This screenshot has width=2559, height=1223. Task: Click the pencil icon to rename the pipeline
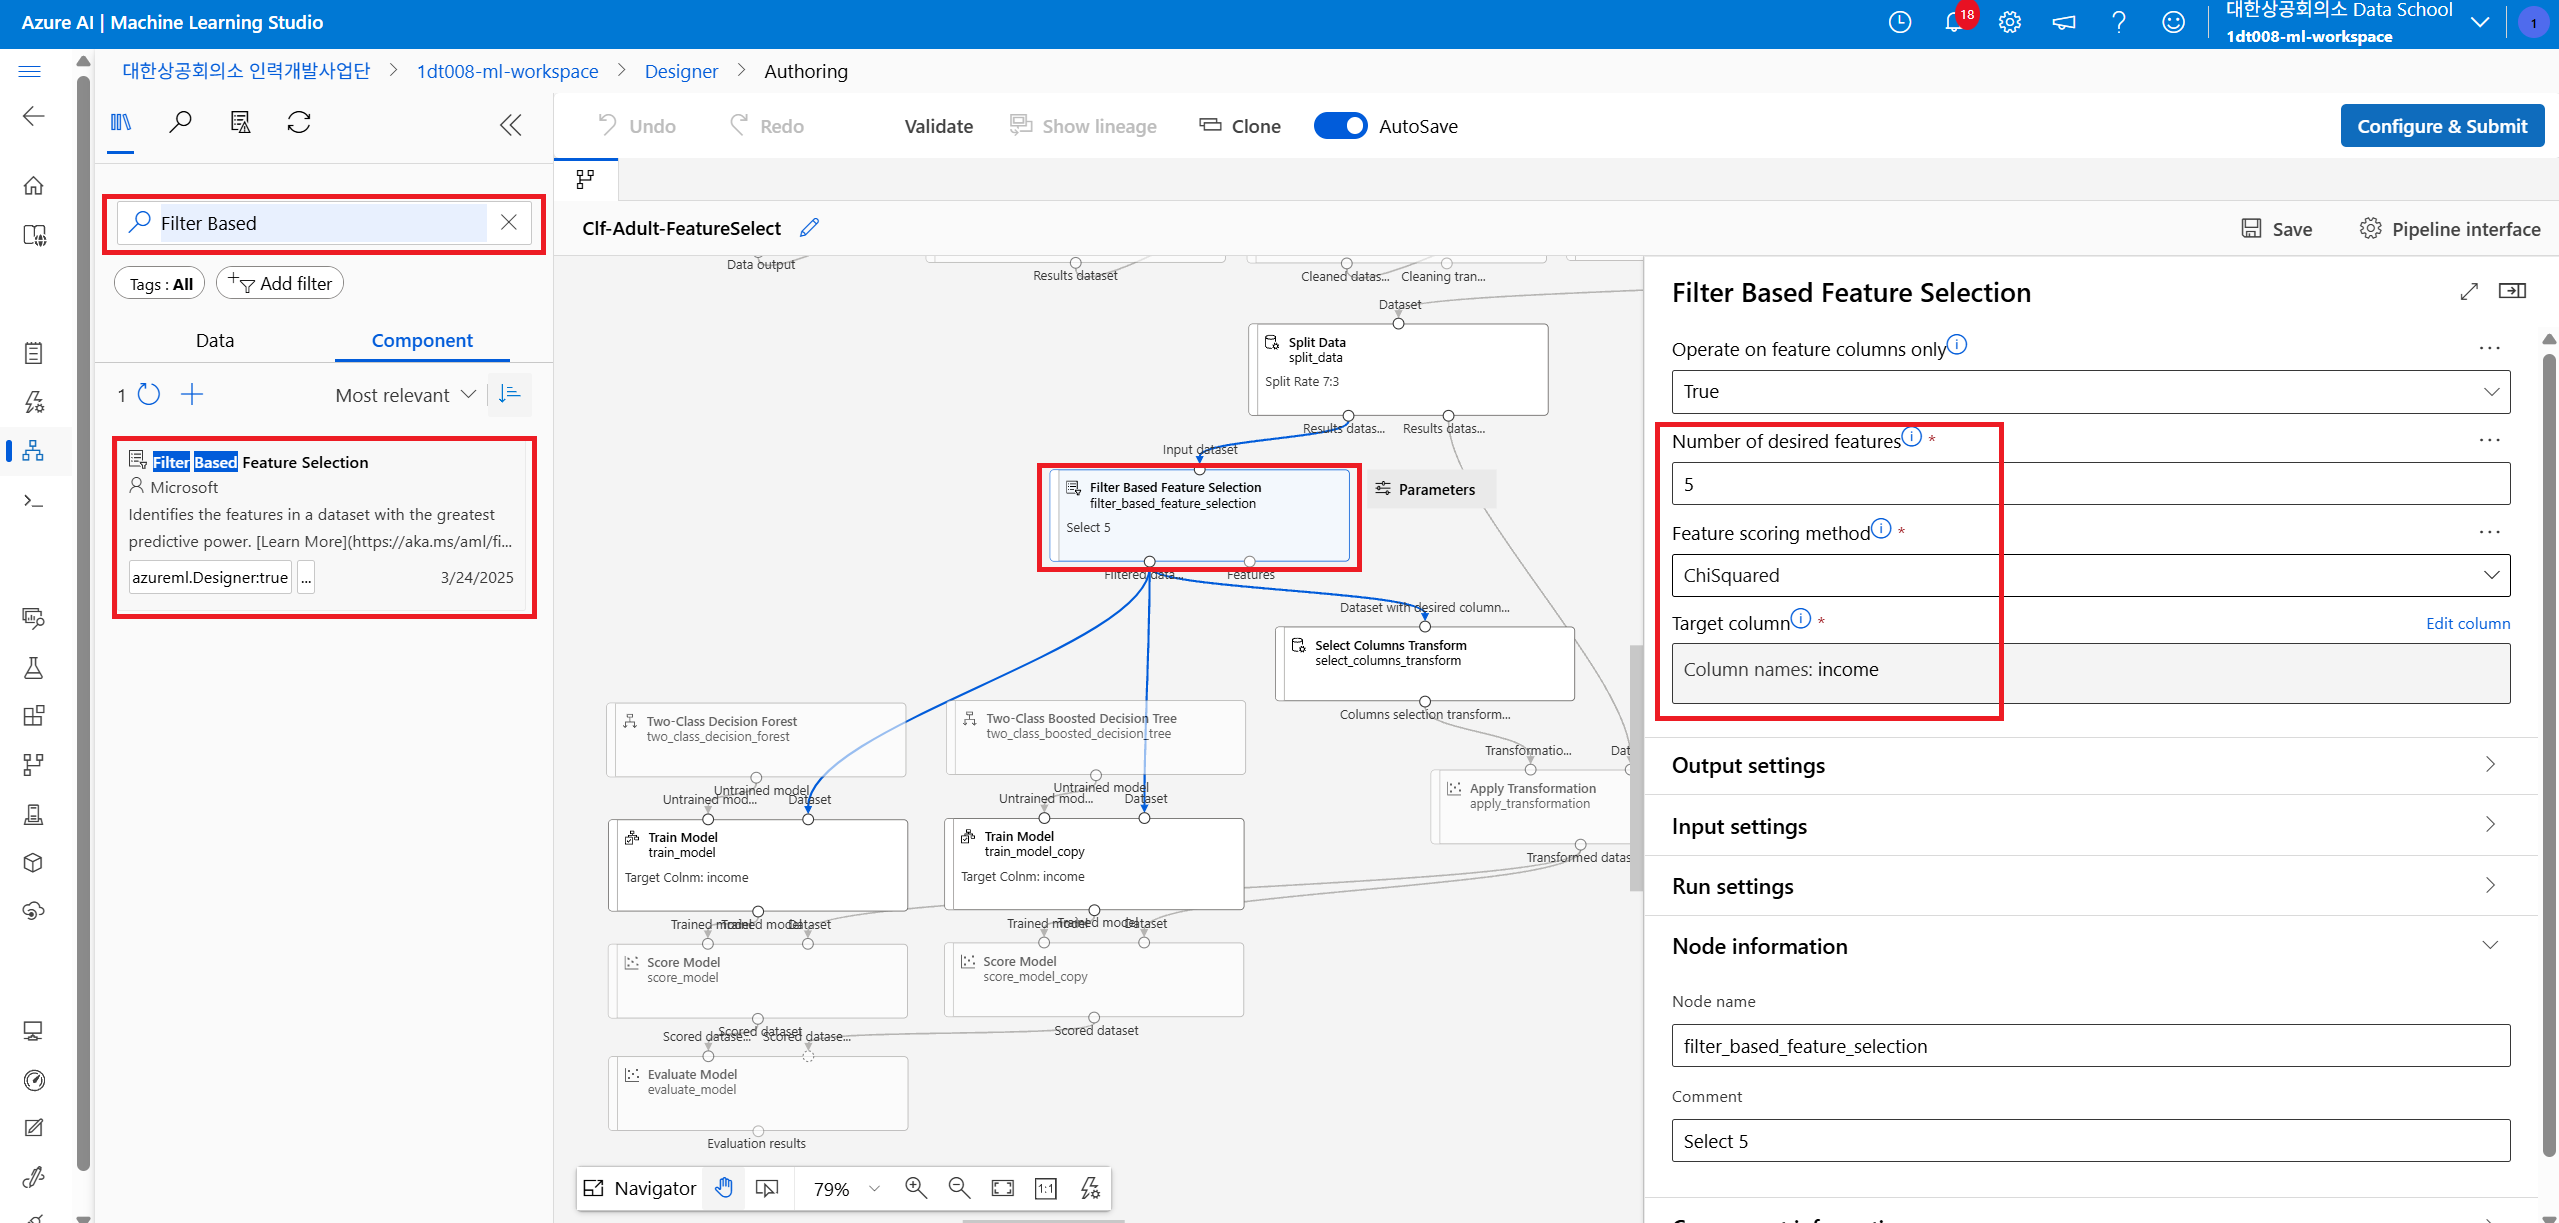pyautogui.click(x=809, y=228)
